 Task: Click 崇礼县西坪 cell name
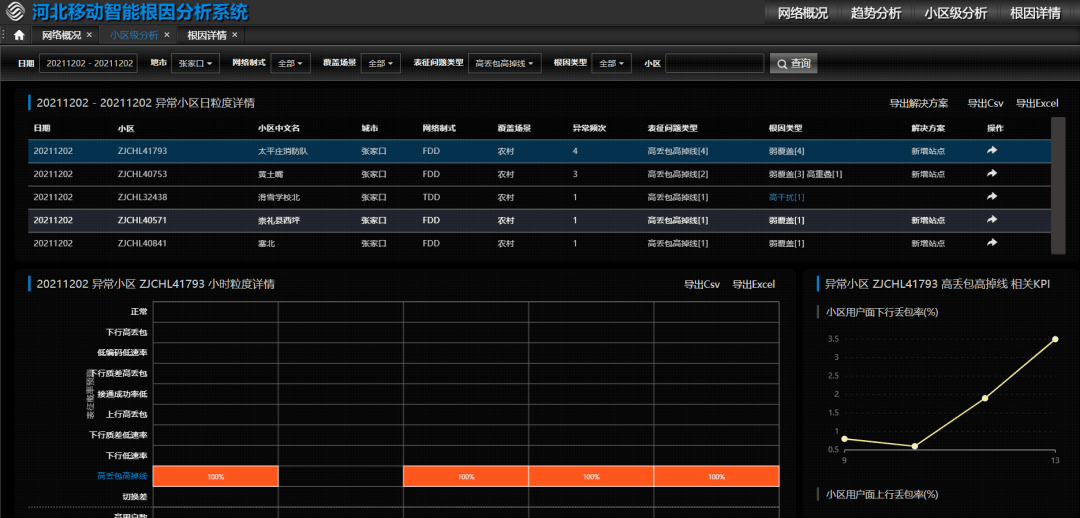(278, 220)
